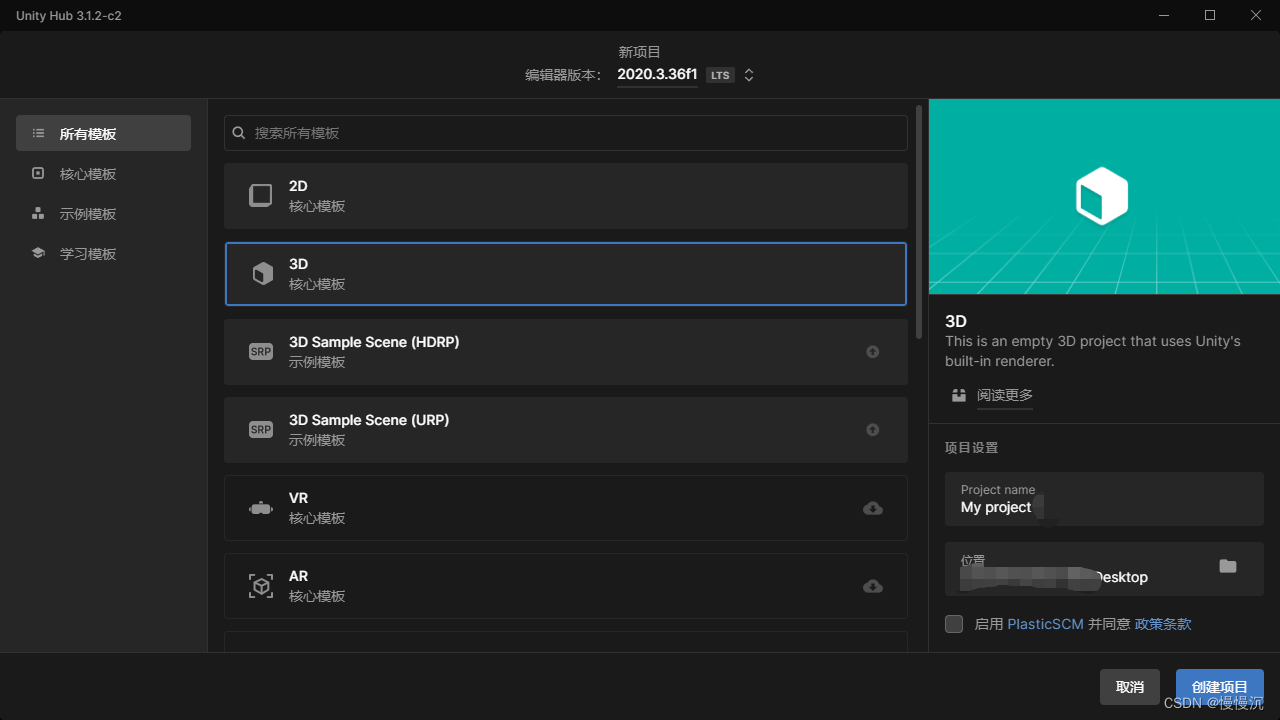Click the SRP icon of the URP sample scene
Screen dimensions: 1280x720
point(261,430)
